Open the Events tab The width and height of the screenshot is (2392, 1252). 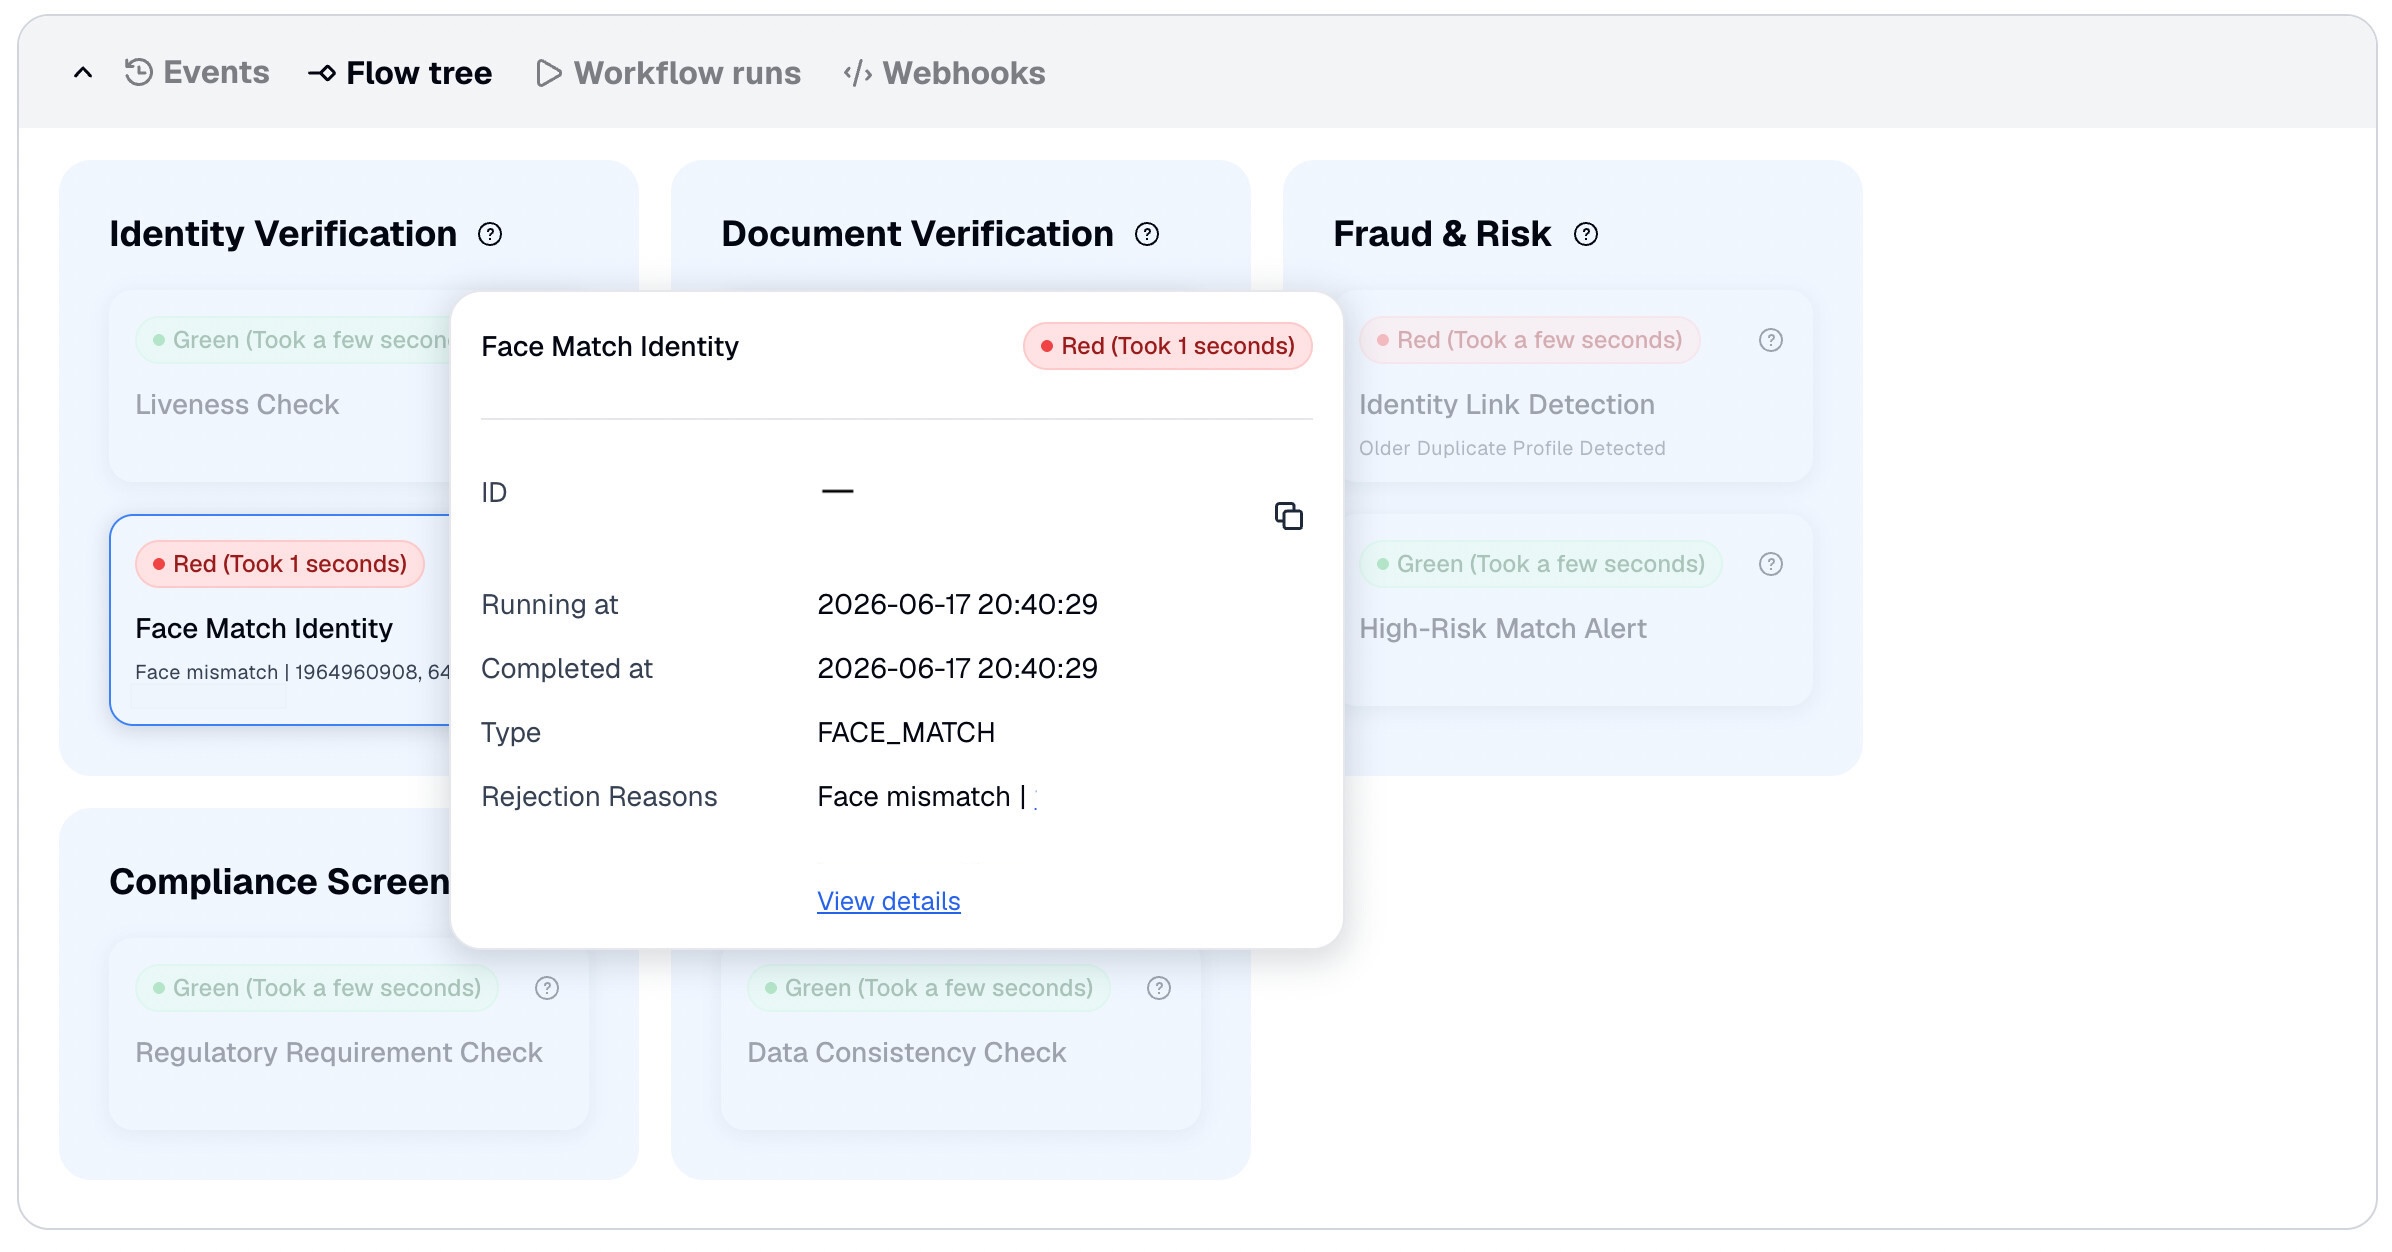click(197, 72)
